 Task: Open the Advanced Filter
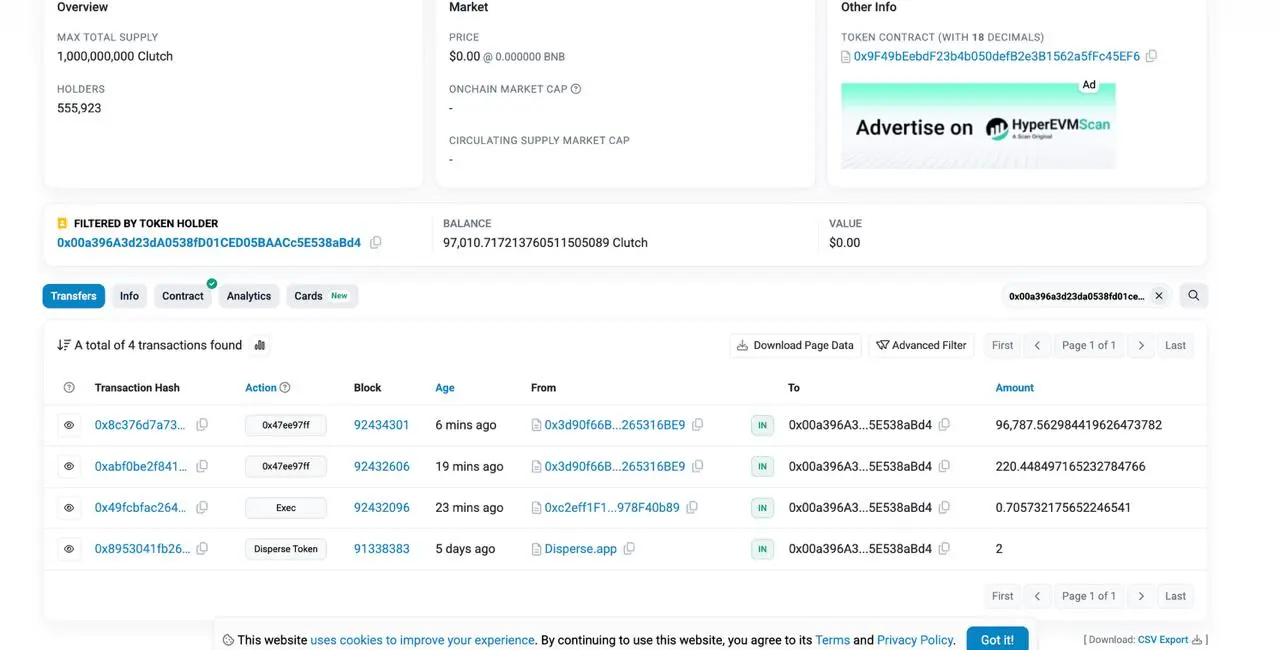pos(921,346)
